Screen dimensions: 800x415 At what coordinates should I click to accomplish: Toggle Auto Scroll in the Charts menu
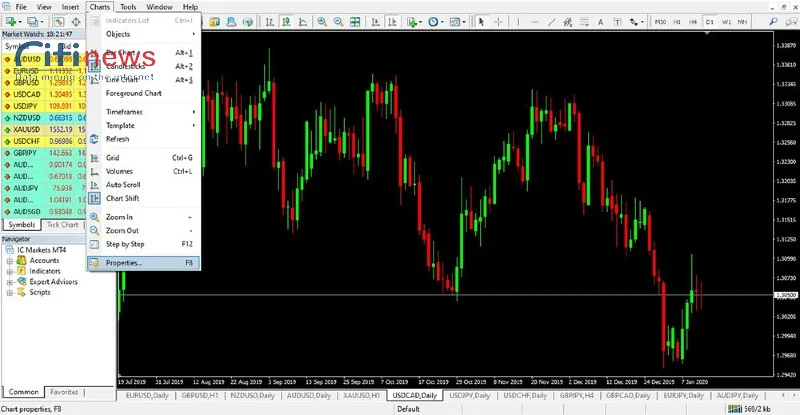click(143, 184)
